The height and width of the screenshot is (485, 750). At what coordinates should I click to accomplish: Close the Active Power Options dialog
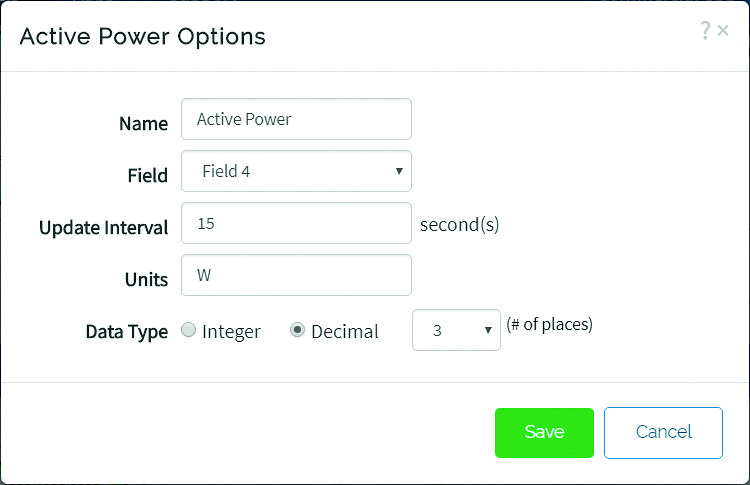click(723, 31)
